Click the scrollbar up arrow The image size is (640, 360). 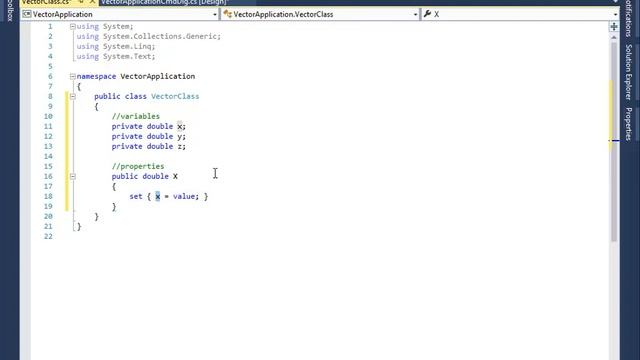pos(614,37)
